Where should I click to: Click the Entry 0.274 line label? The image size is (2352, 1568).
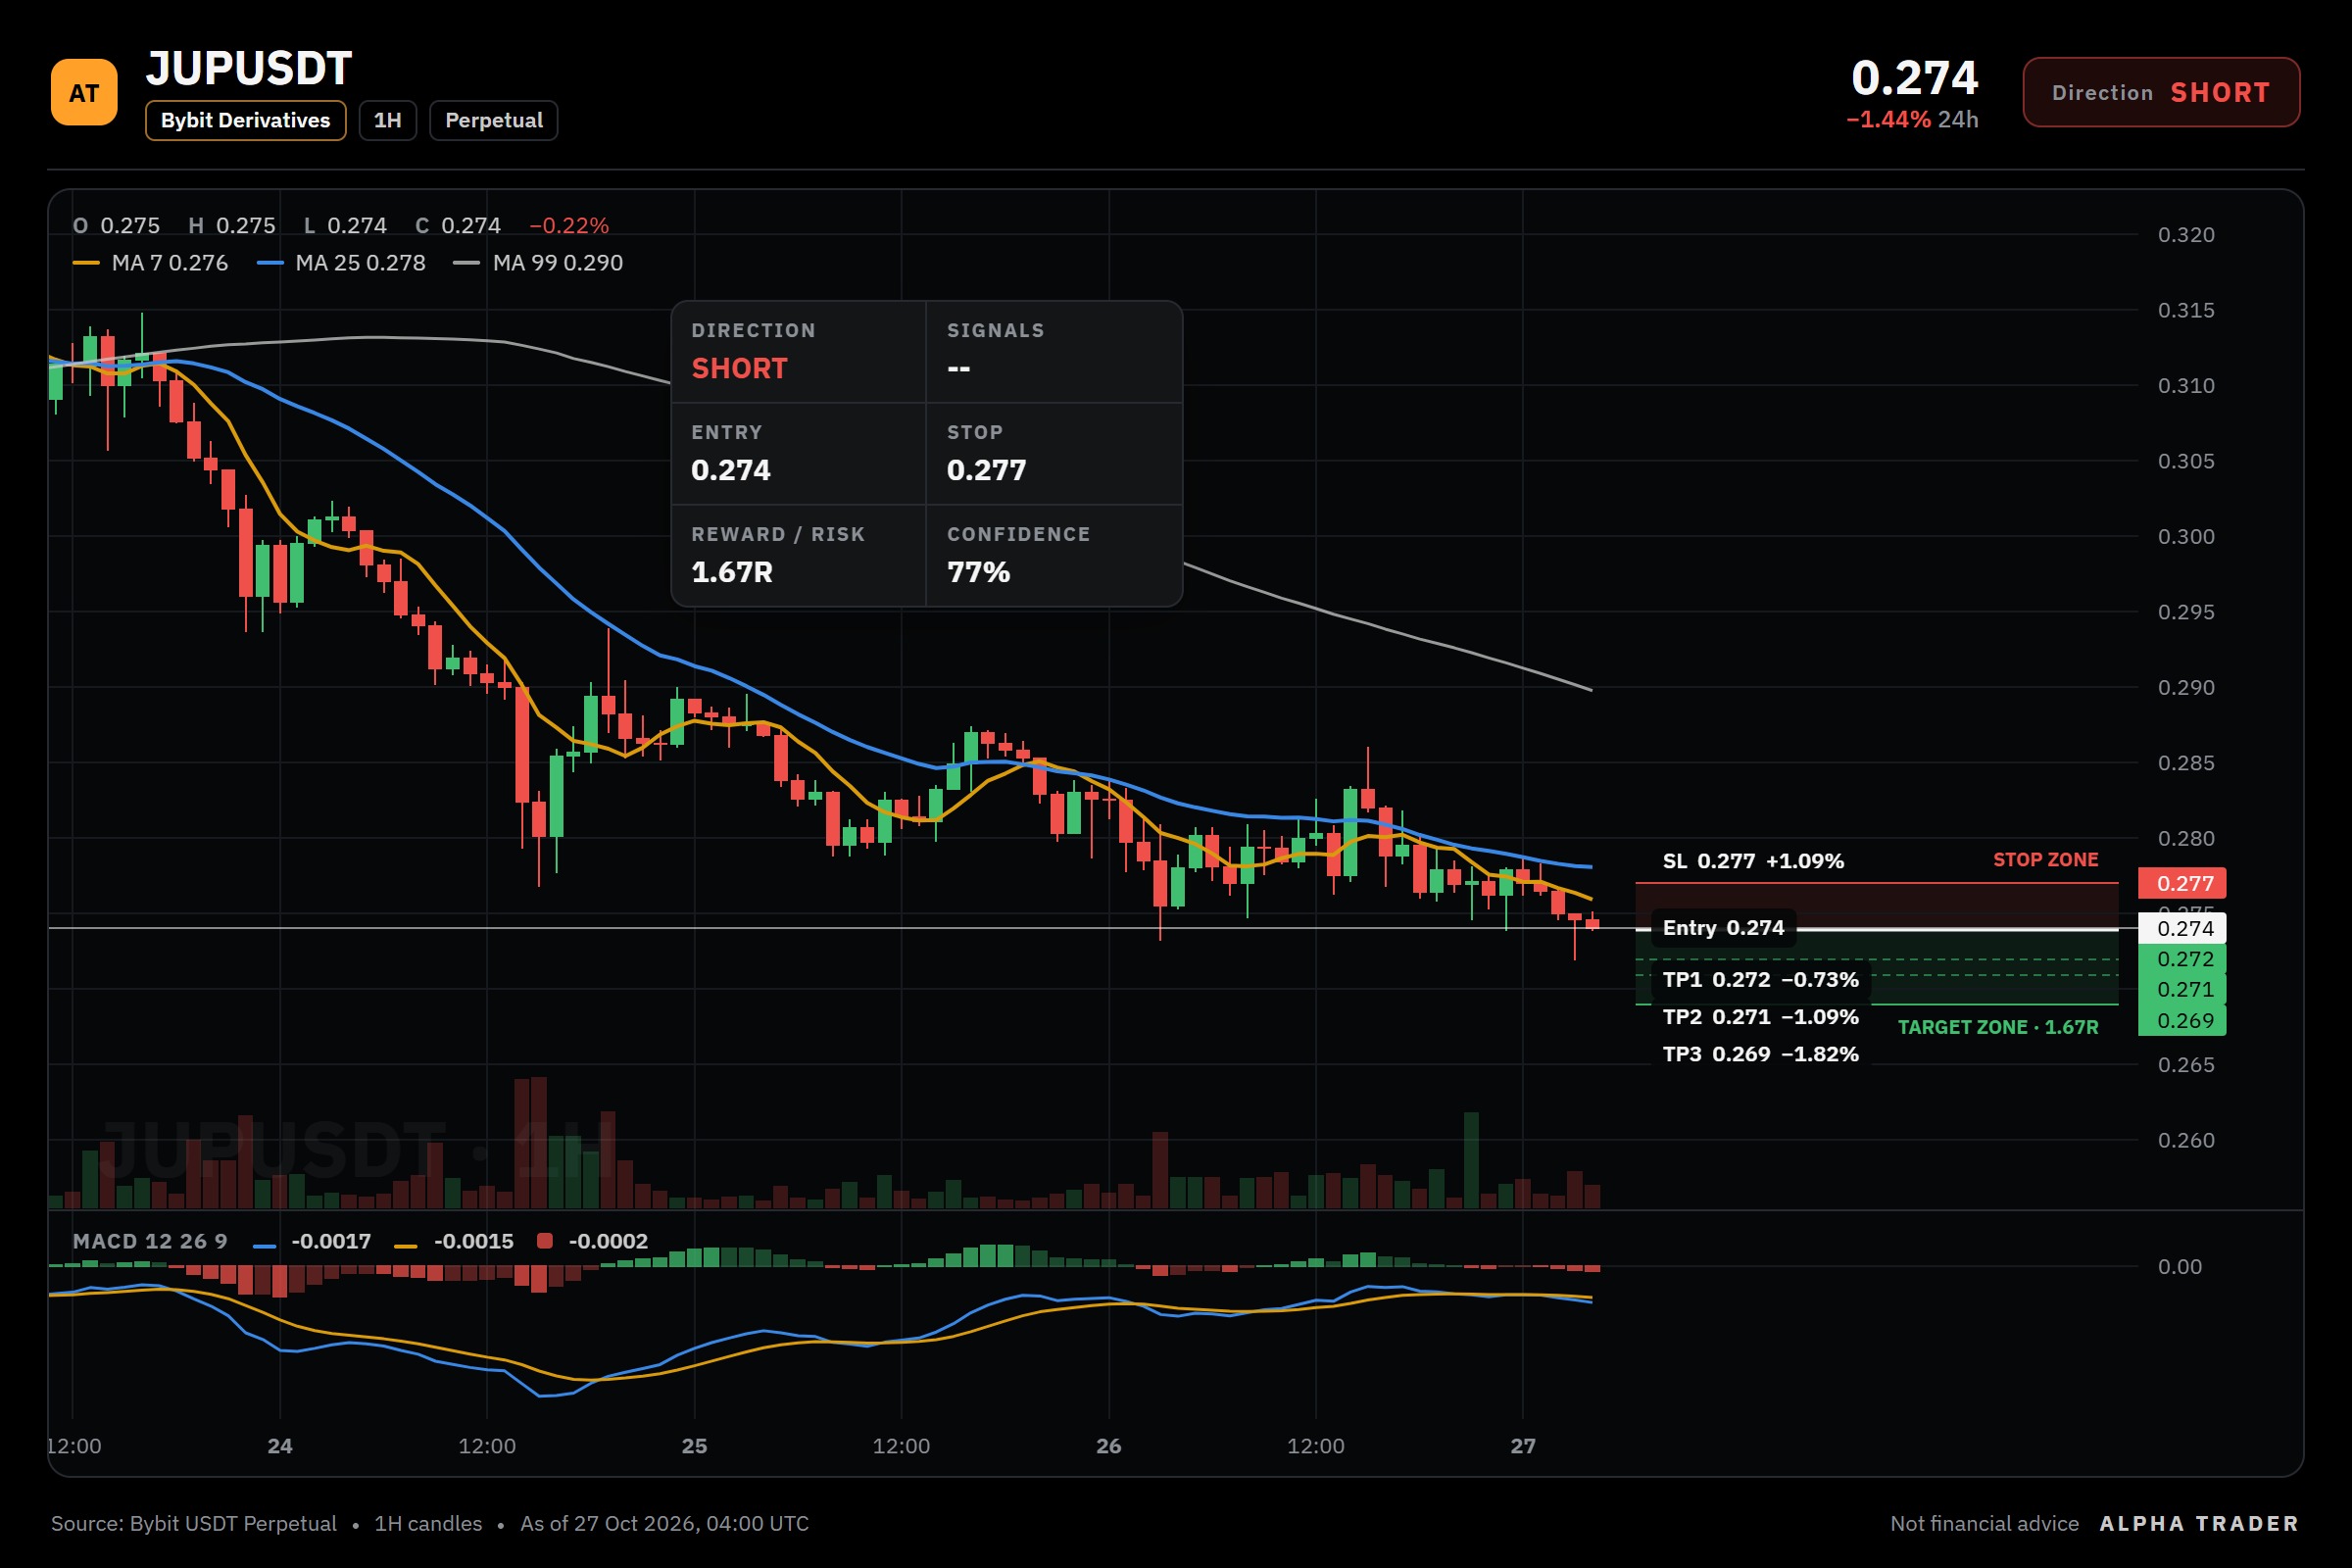(x=1723, y=928)
